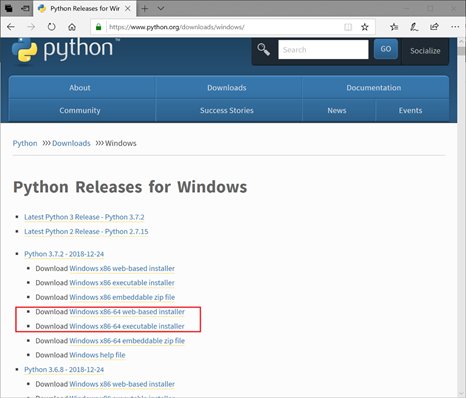The height and width of the screenshot is (398, 466).
Task: Click the GO search button
Action: pyautogui.click(x=386, y=49)
